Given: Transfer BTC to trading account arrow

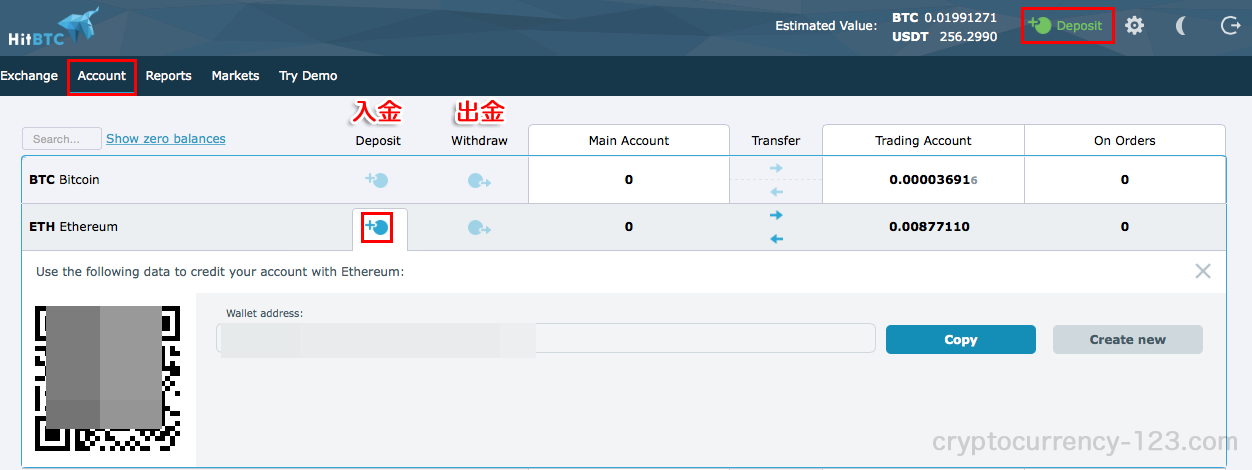Looking at the screenshot, I should (776, 168).
